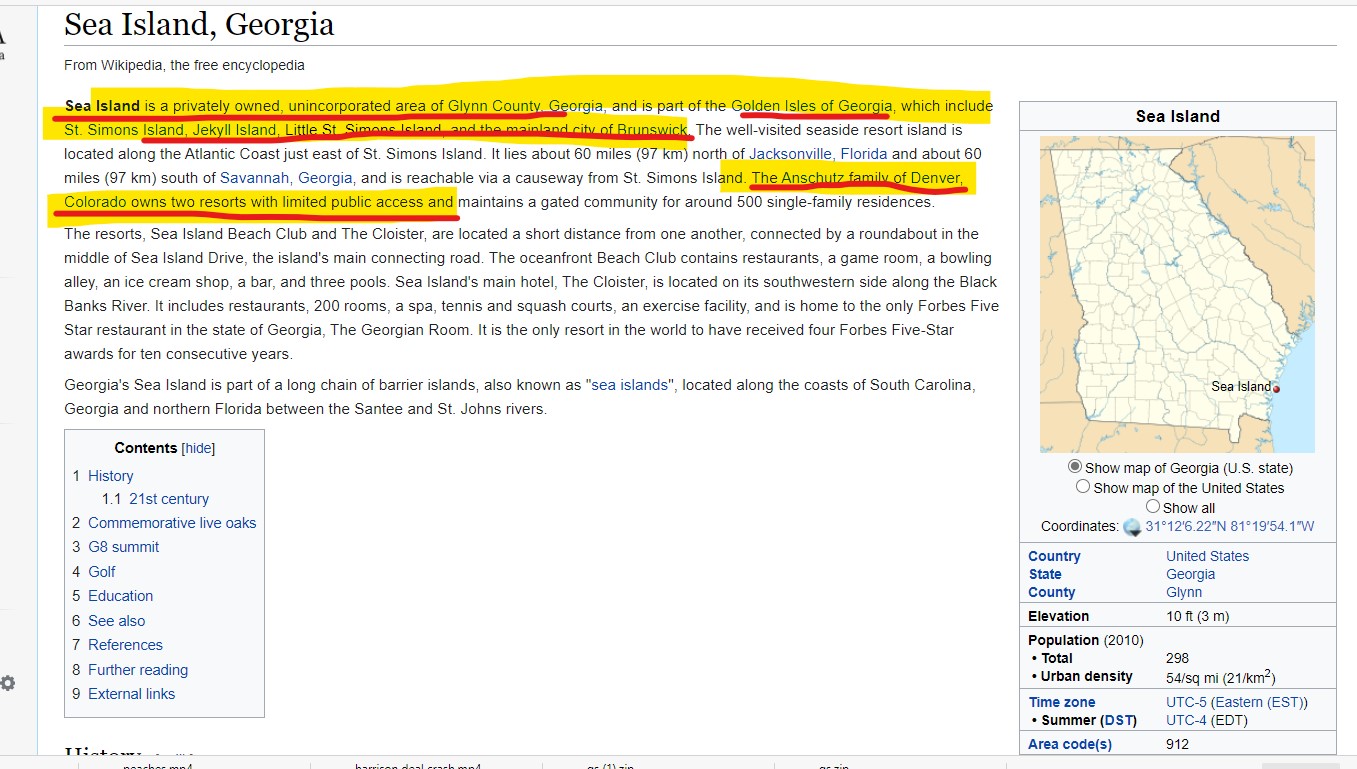1357x769 pixels.
Task: Hide the Contents table
Action: click(198, 448)
